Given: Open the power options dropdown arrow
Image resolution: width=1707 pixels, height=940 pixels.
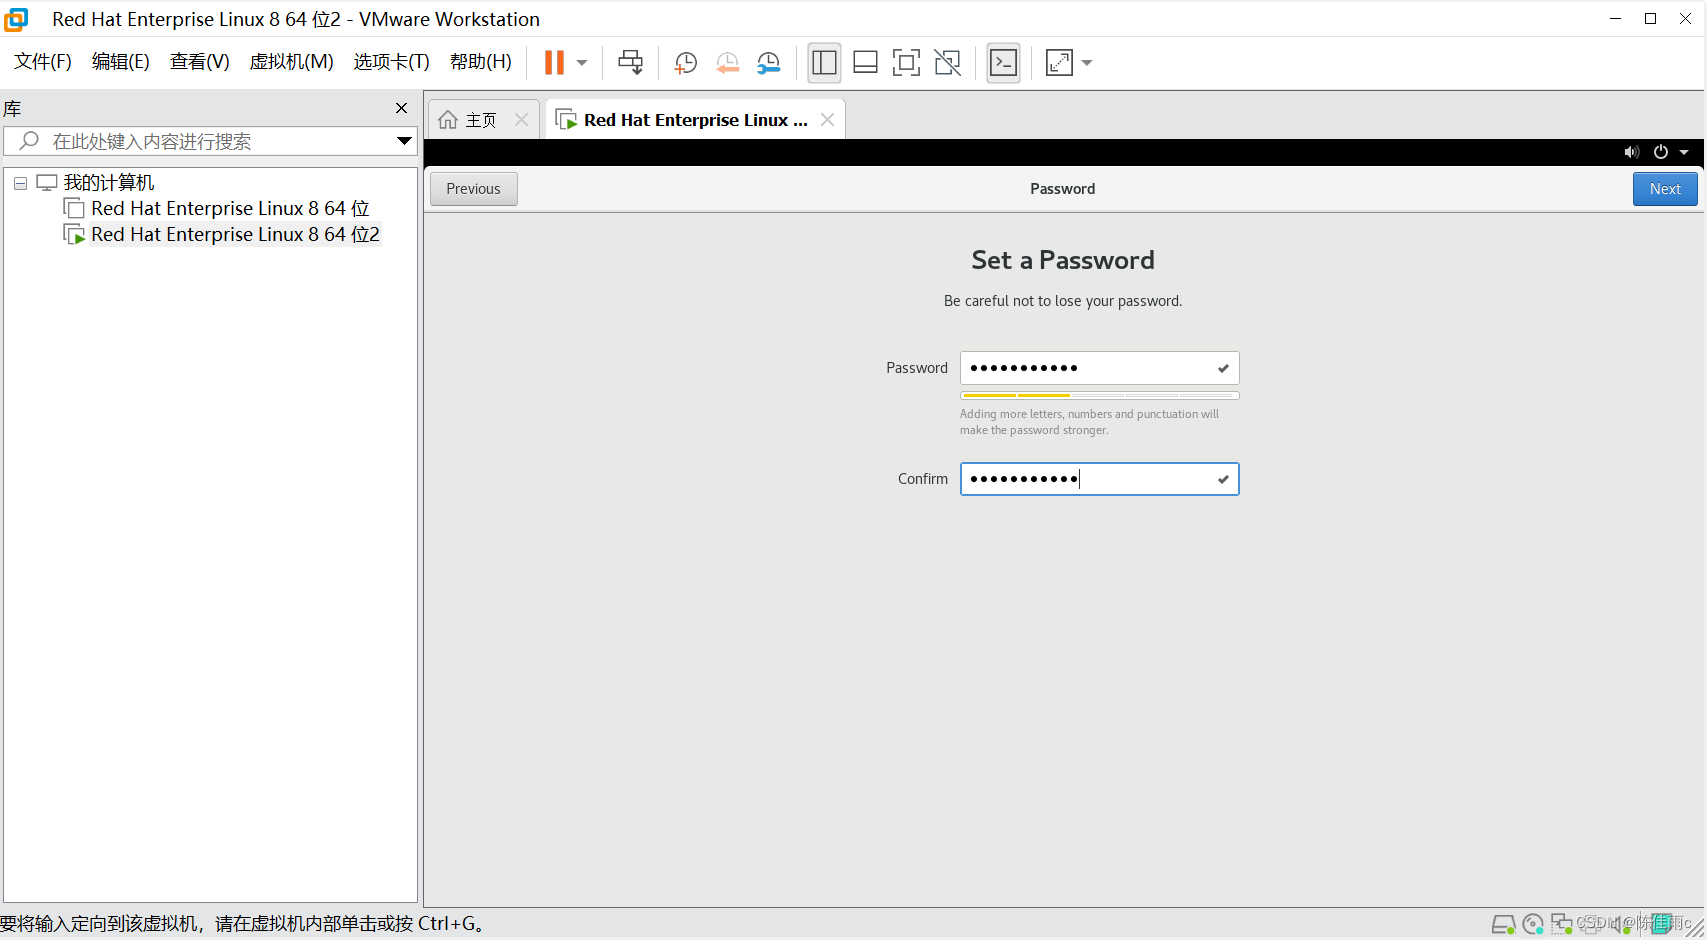Looking at the screenshot, I should (x=581, y=62).
